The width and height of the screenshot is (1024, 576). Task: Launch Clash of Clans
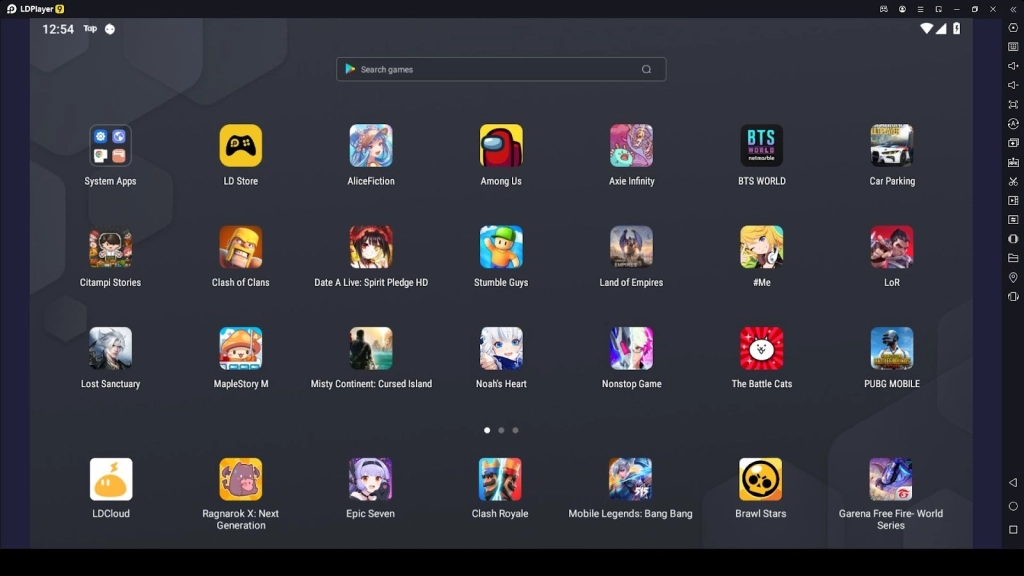point(240,247)
